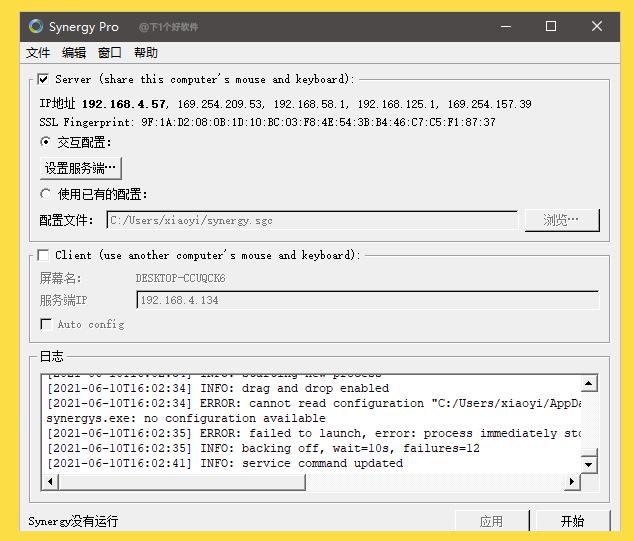This screenshot has height=541, width=634.
Task: Open the 文件 menu
Action: pyautogui.click(x=38, y=53)
